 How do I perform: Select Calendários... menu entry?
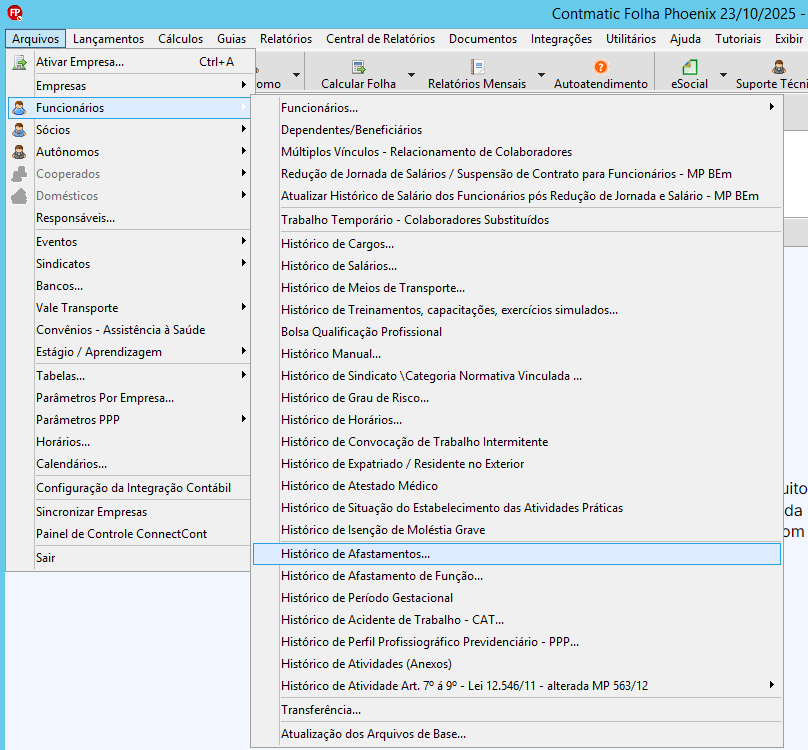129,464
